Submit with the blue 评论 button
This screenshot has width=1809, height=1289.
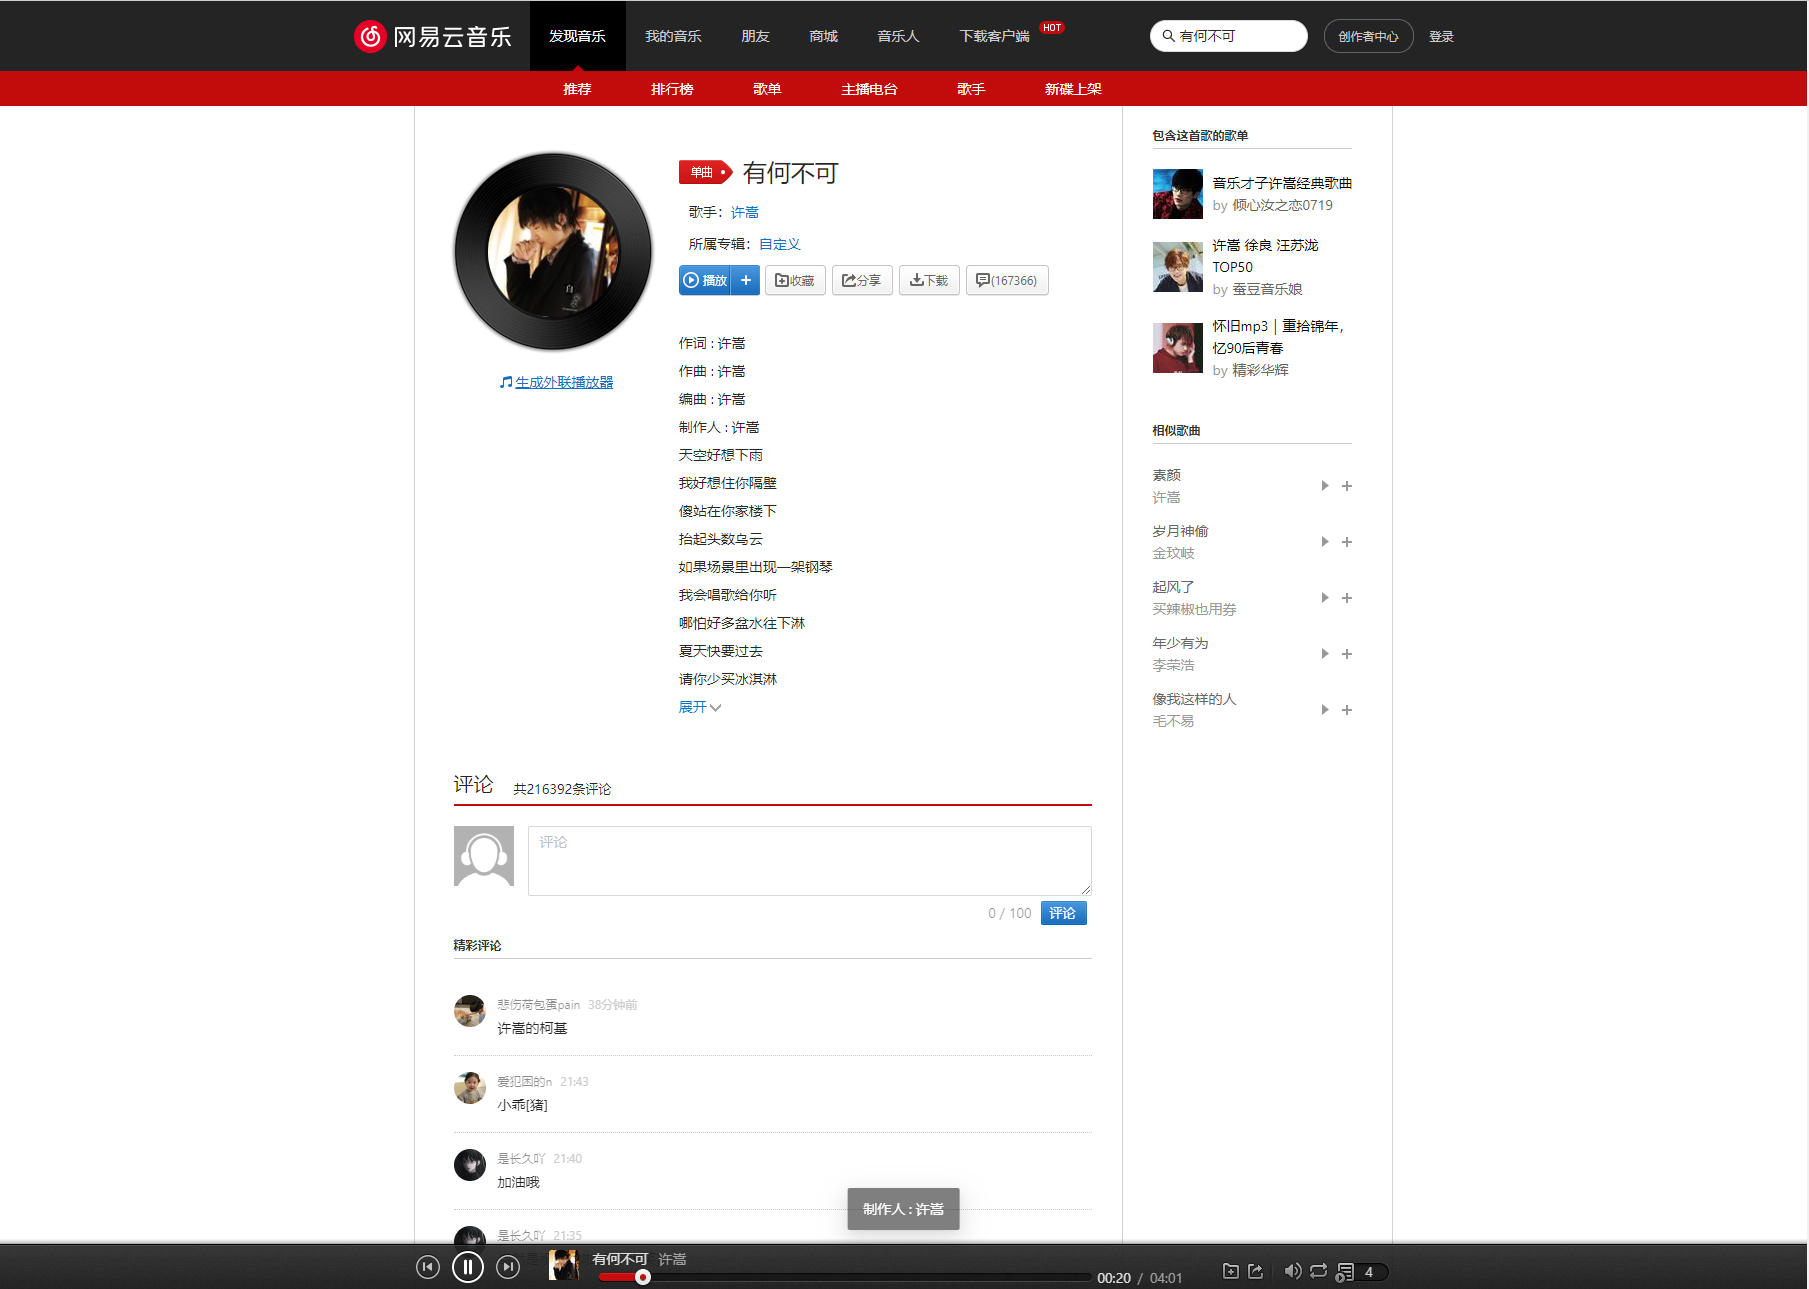pyautogui.click(x=1063, y=913)
